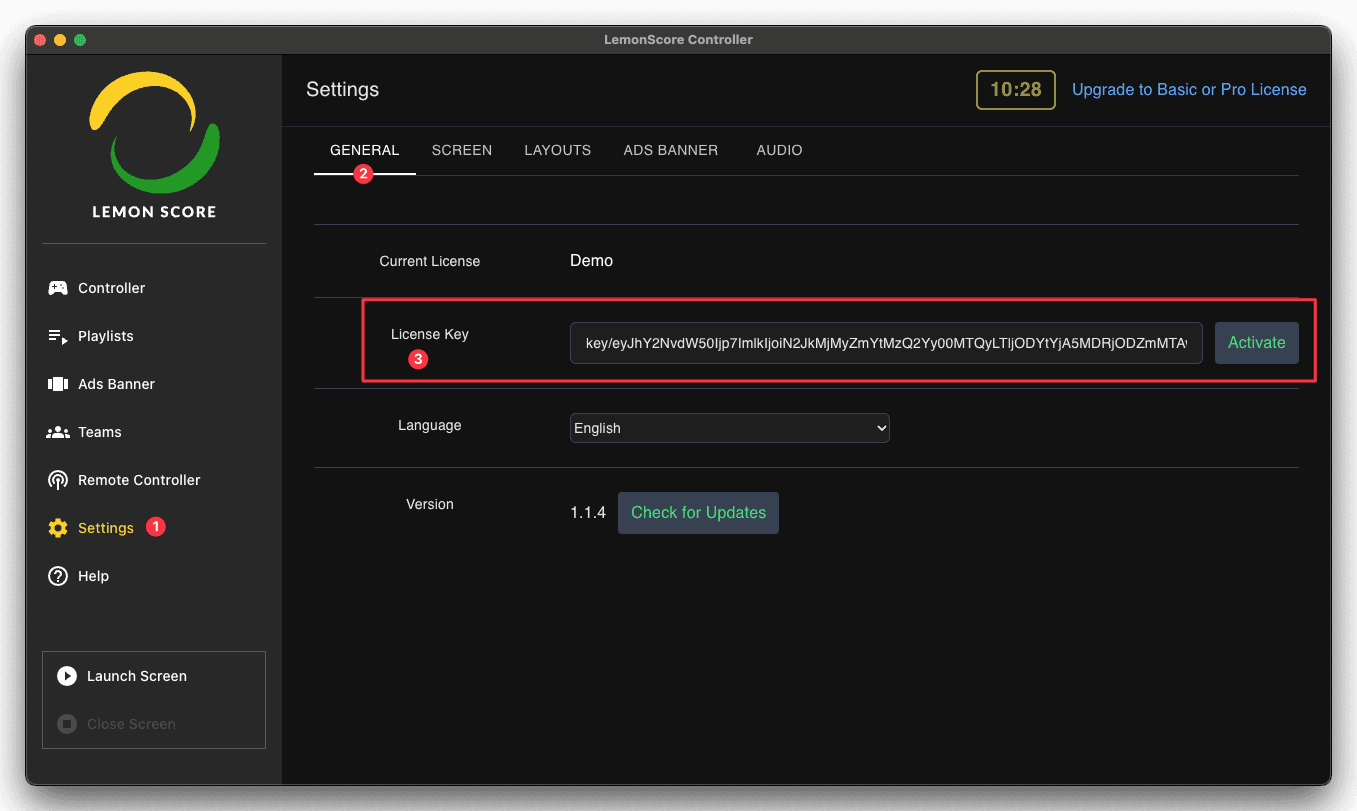Open the Layouts tab
Screen dimensions: 1357x811
tap(557, 150)
